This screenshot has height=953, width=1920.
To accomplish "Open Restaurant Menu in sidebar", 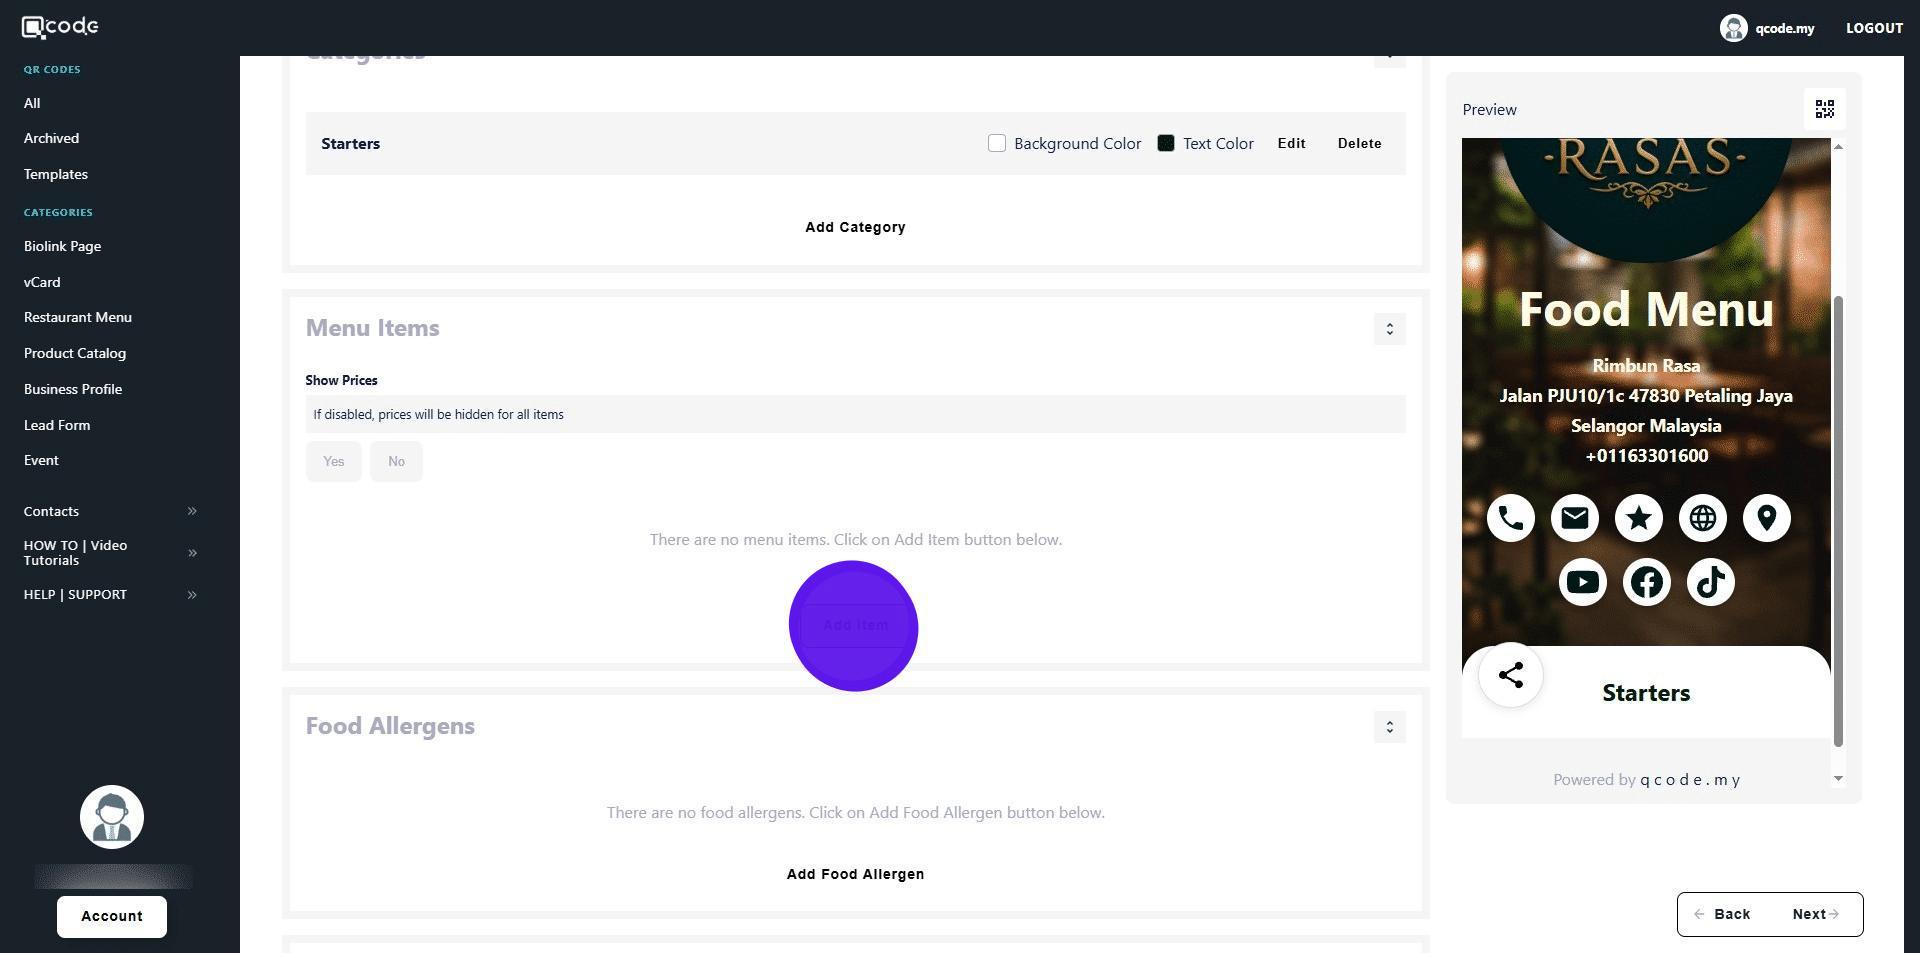I will click(x=78, y=317).
